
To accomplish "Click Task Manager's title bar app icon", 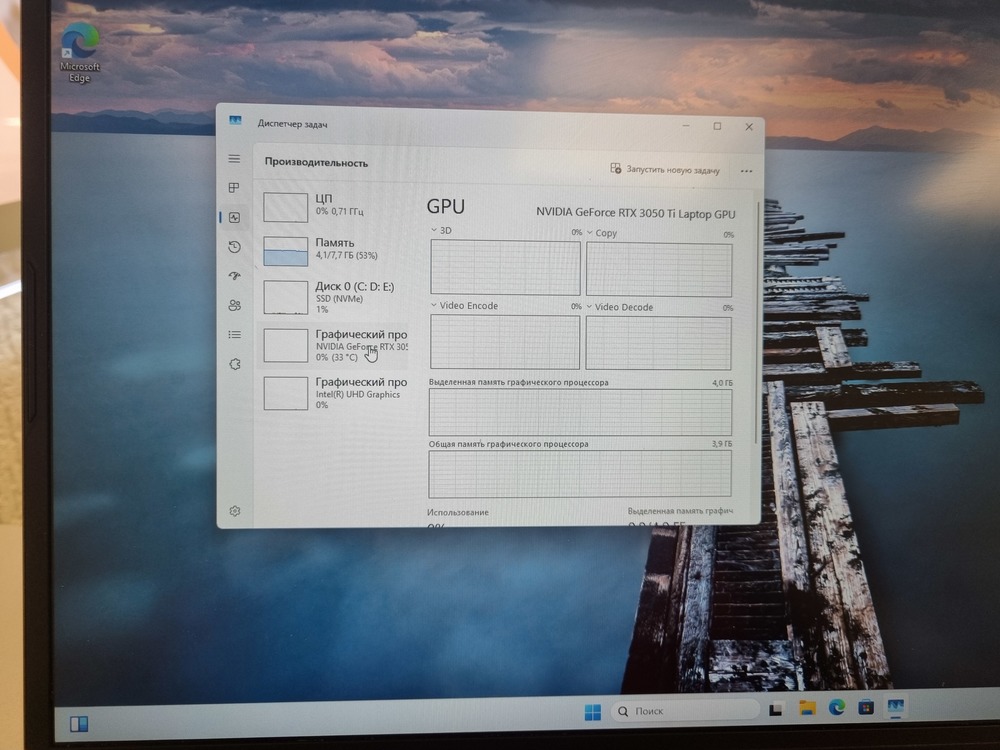I will click(235, 121).
